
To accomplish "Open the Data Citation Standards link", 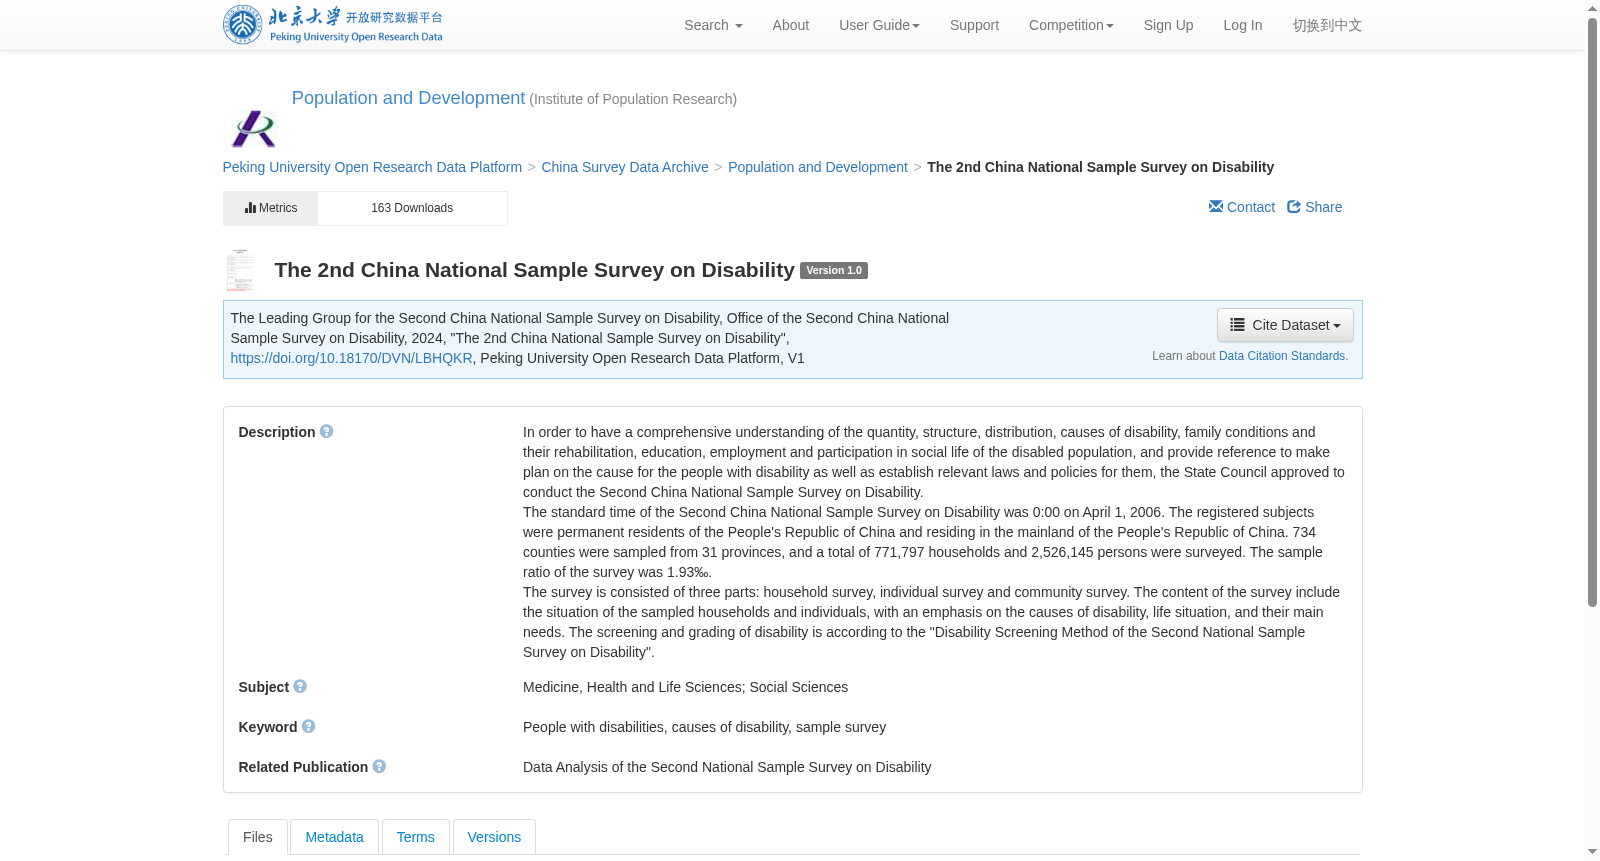I will pos(1283,356).
